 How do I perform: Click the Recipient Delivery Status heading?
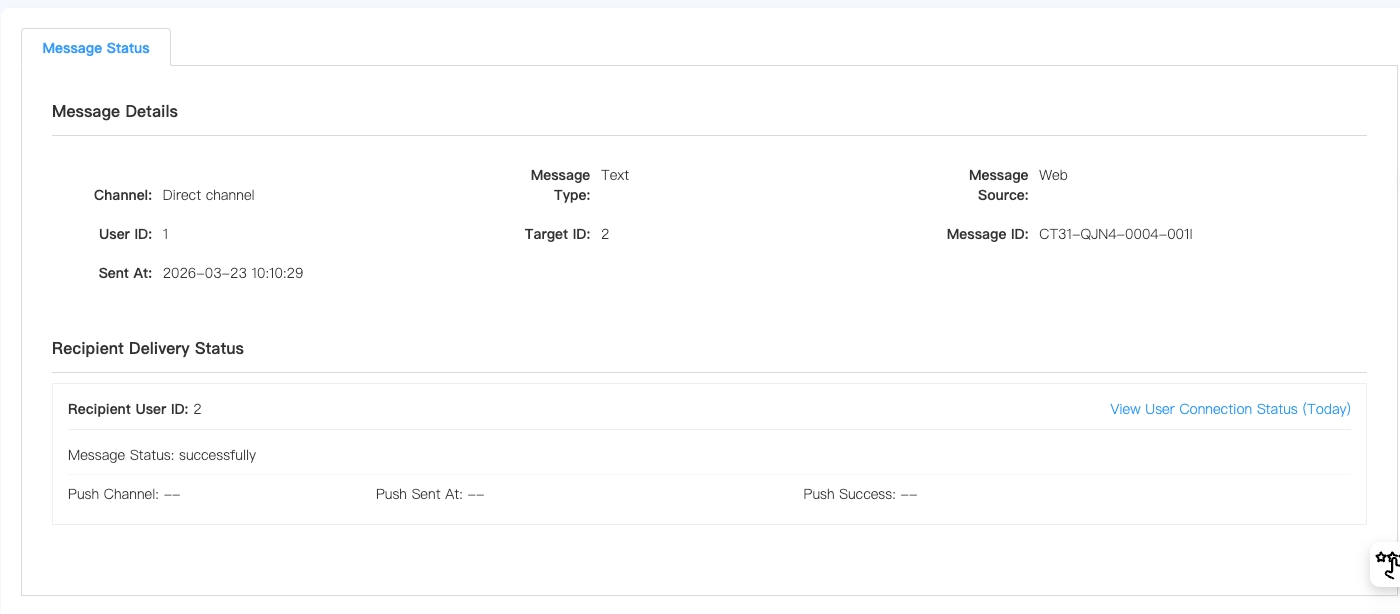148,348
